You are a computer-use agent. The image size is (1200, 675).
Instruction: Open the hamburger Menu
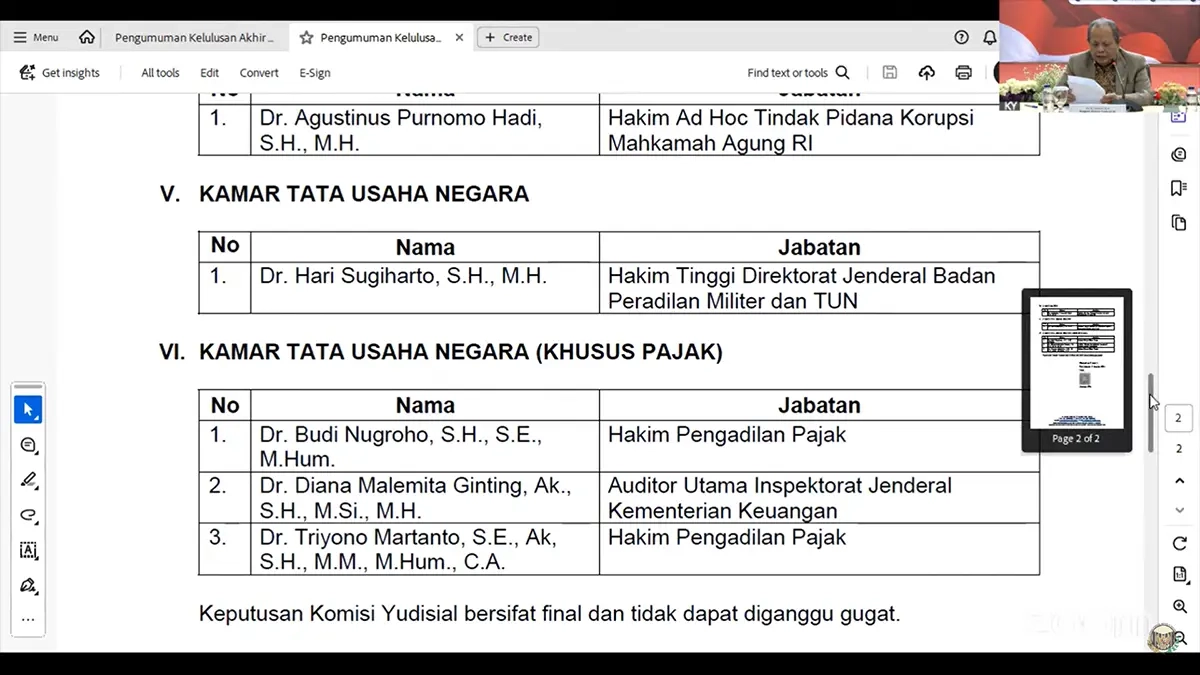pos(35,36)
